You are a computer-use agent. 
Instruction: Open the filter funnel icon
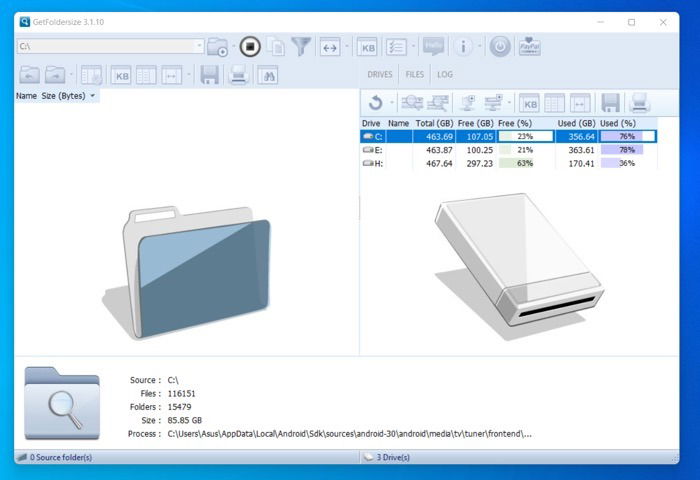tap(301, 46)
